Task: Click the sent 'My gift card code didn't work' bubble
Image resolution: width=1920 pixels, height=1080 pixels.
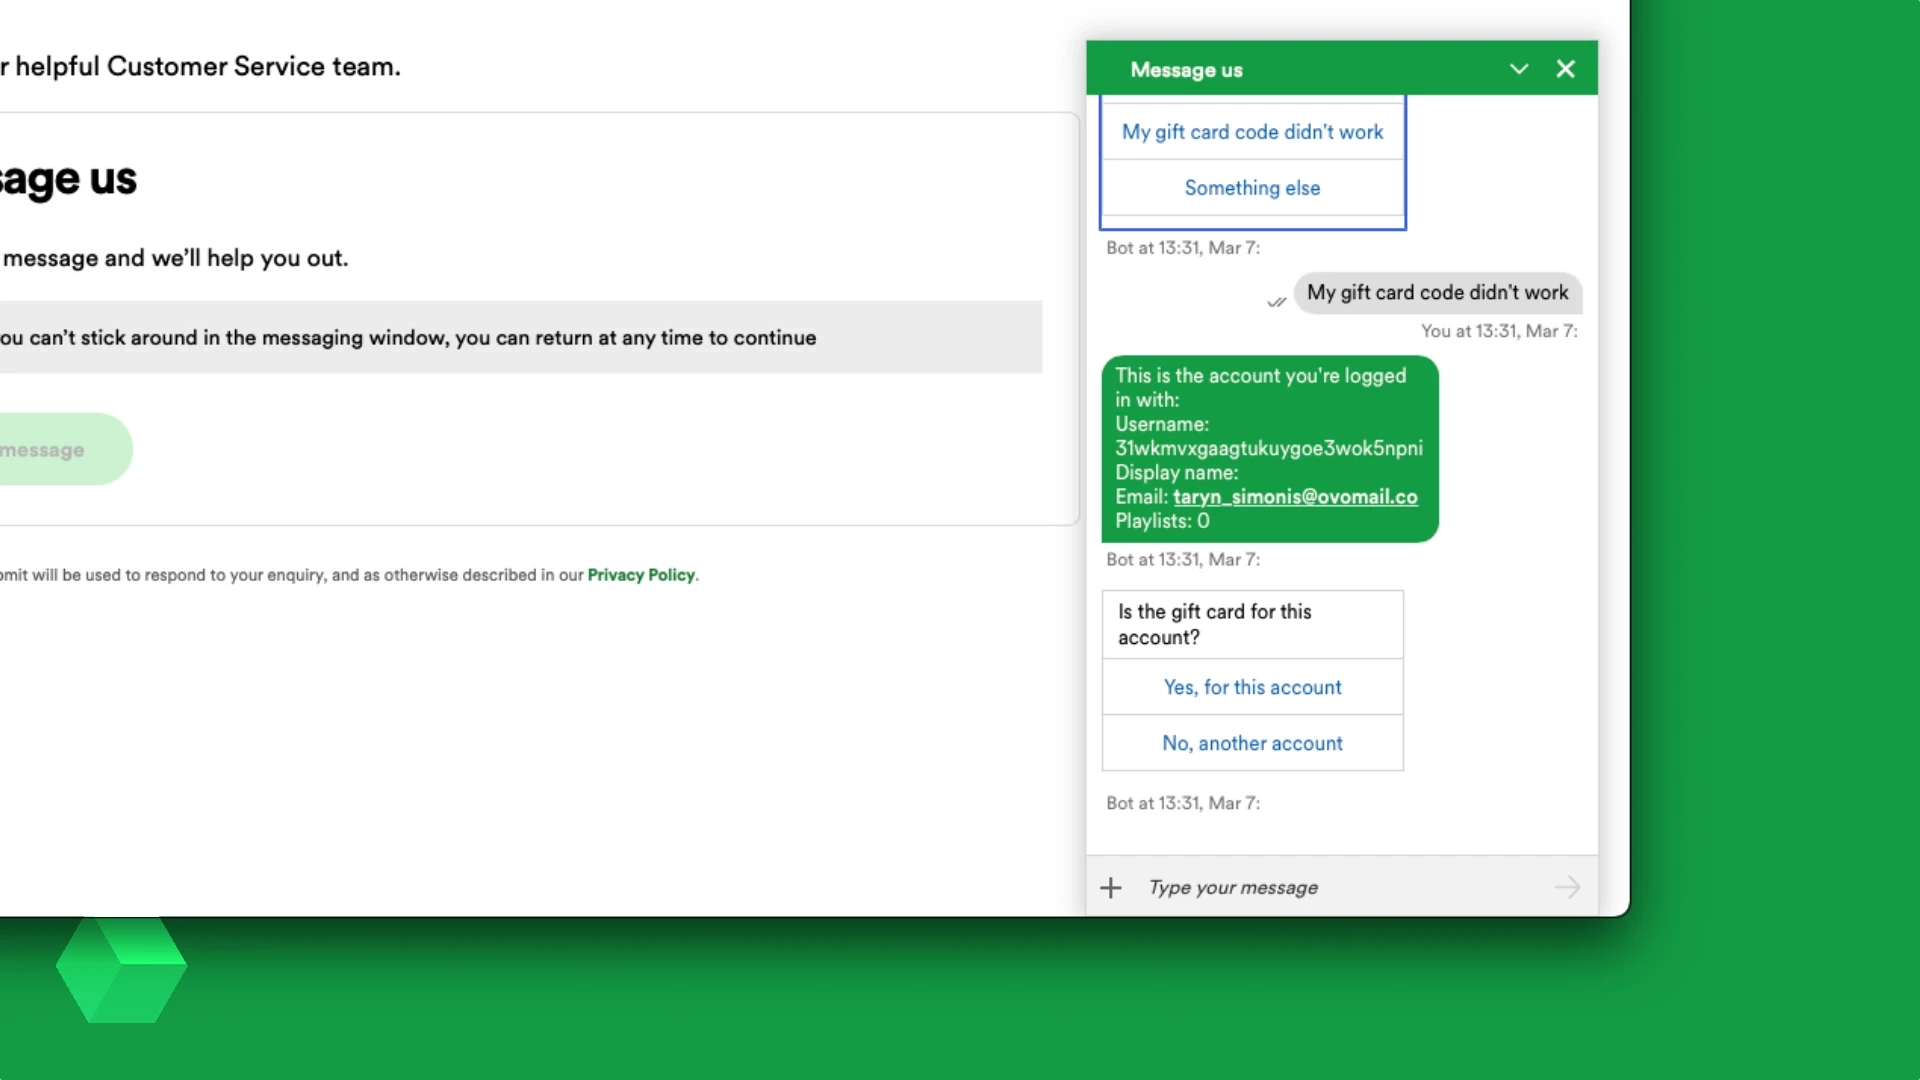Action: point(1438,293)
